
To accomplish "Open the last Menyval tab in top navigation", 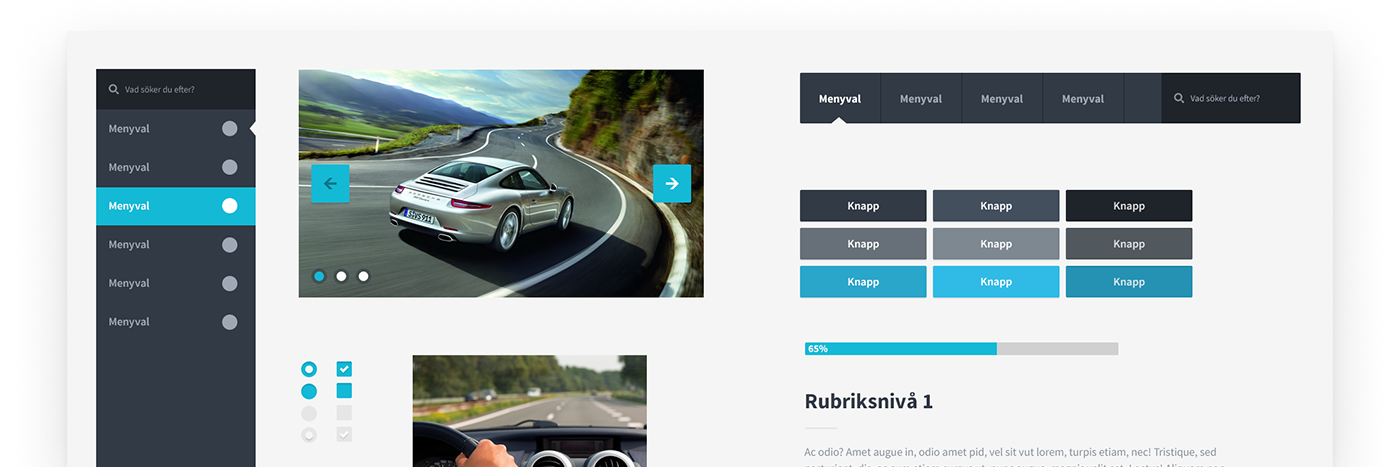I will tap(1083, 98).
